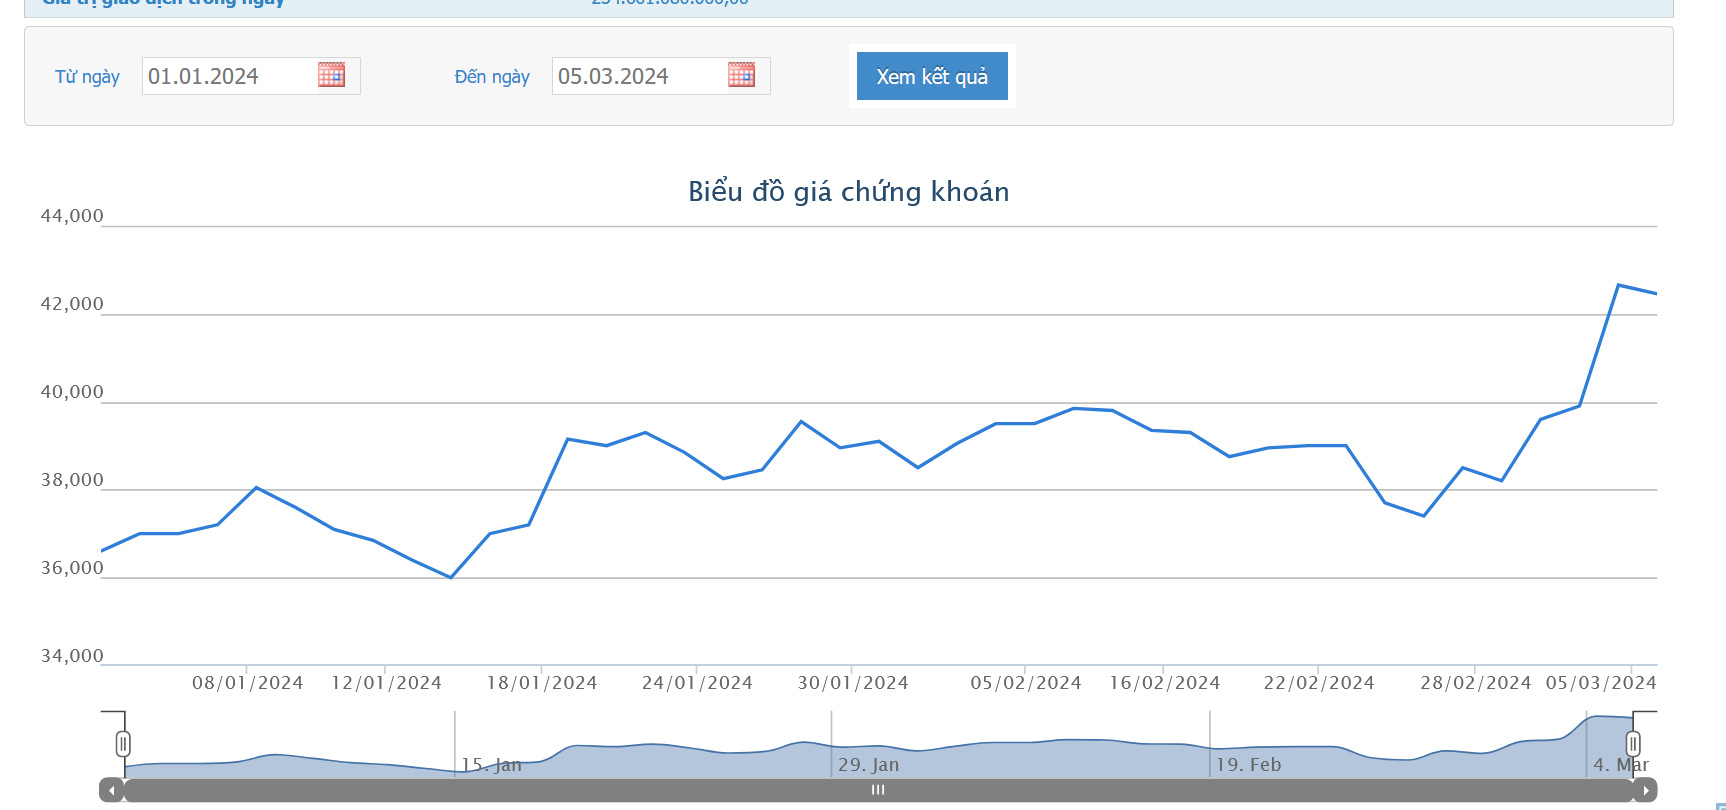Focus the end date field showing 05.03.2024
This screenshot has height=810, width=1726.
638,77
